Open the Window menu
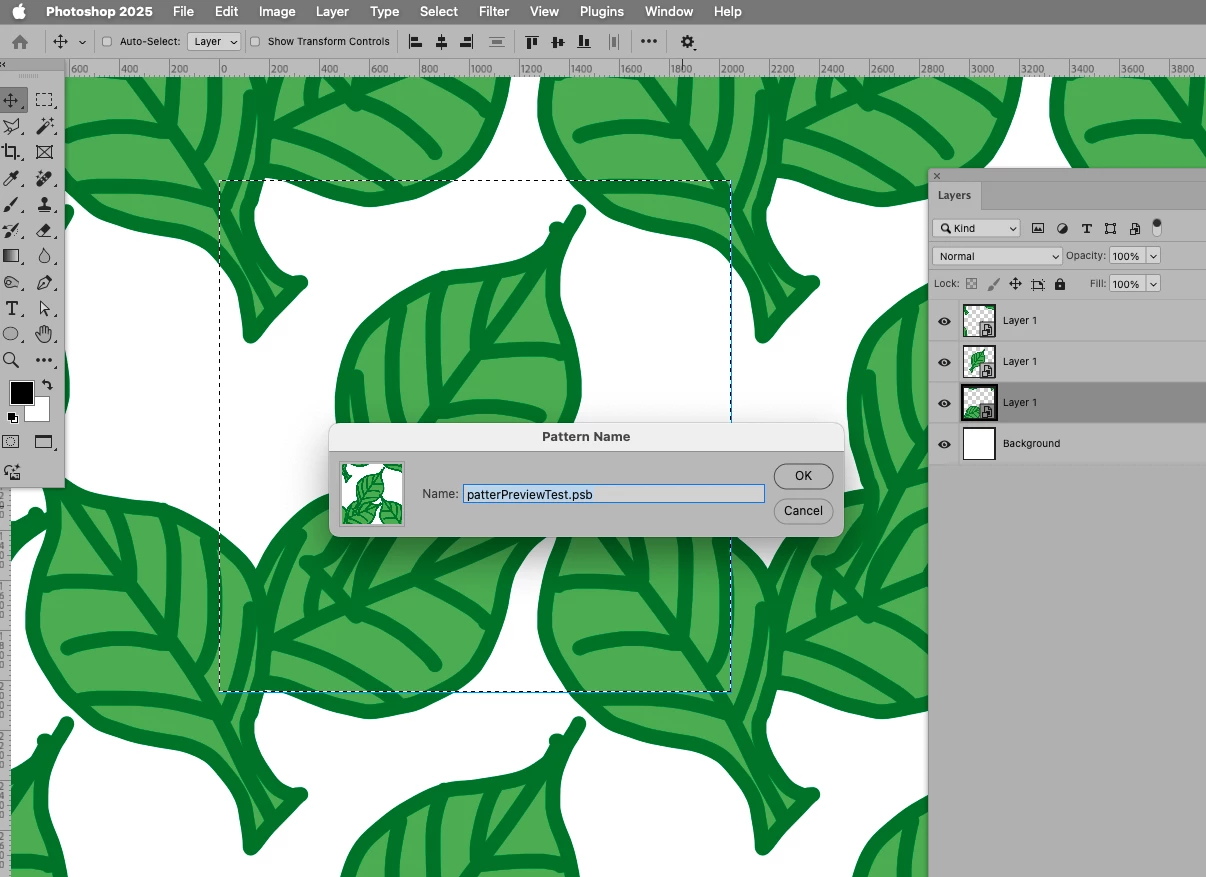The height and width of the screenshot is (877, 1206). click(669, 12)
